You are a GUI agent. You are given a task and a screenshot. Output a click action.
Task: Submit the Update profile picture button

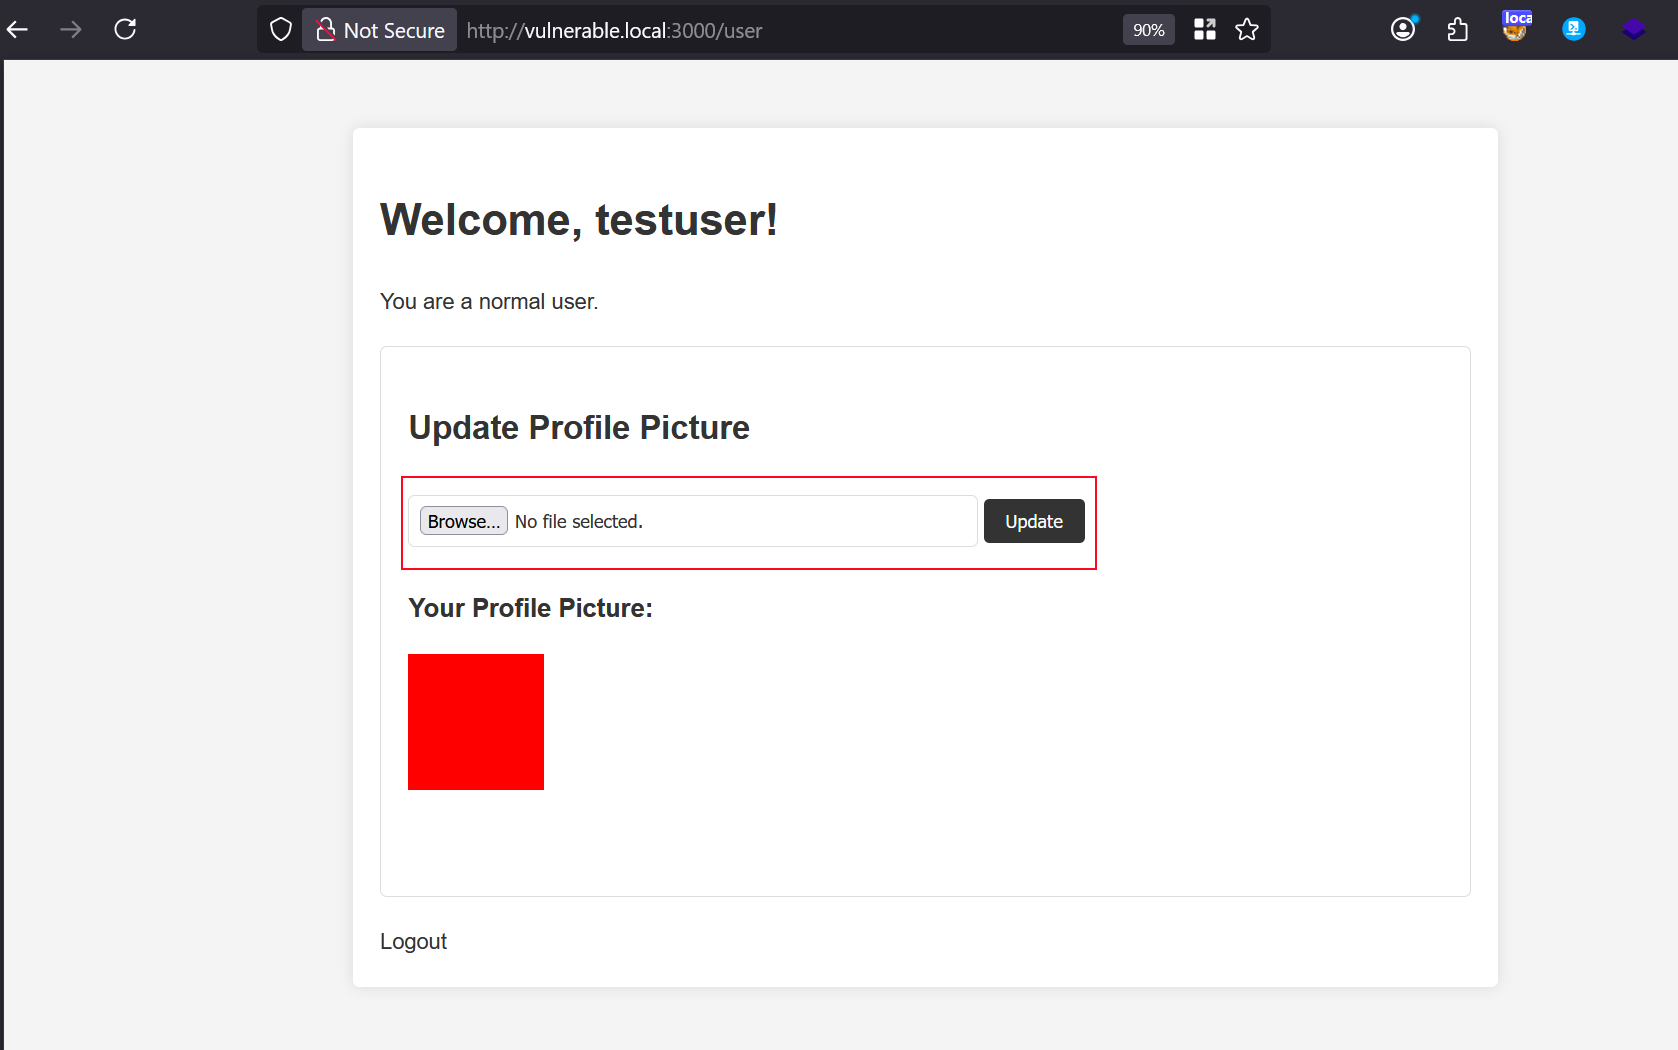click(x=1034, y=521)
